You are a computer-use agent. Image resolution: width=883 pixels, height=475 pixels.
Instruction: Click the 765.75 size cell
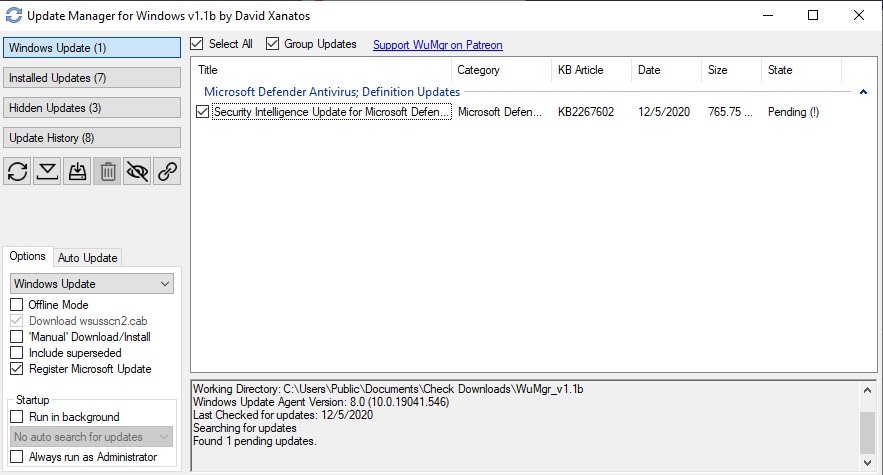[x=730, y=112]
